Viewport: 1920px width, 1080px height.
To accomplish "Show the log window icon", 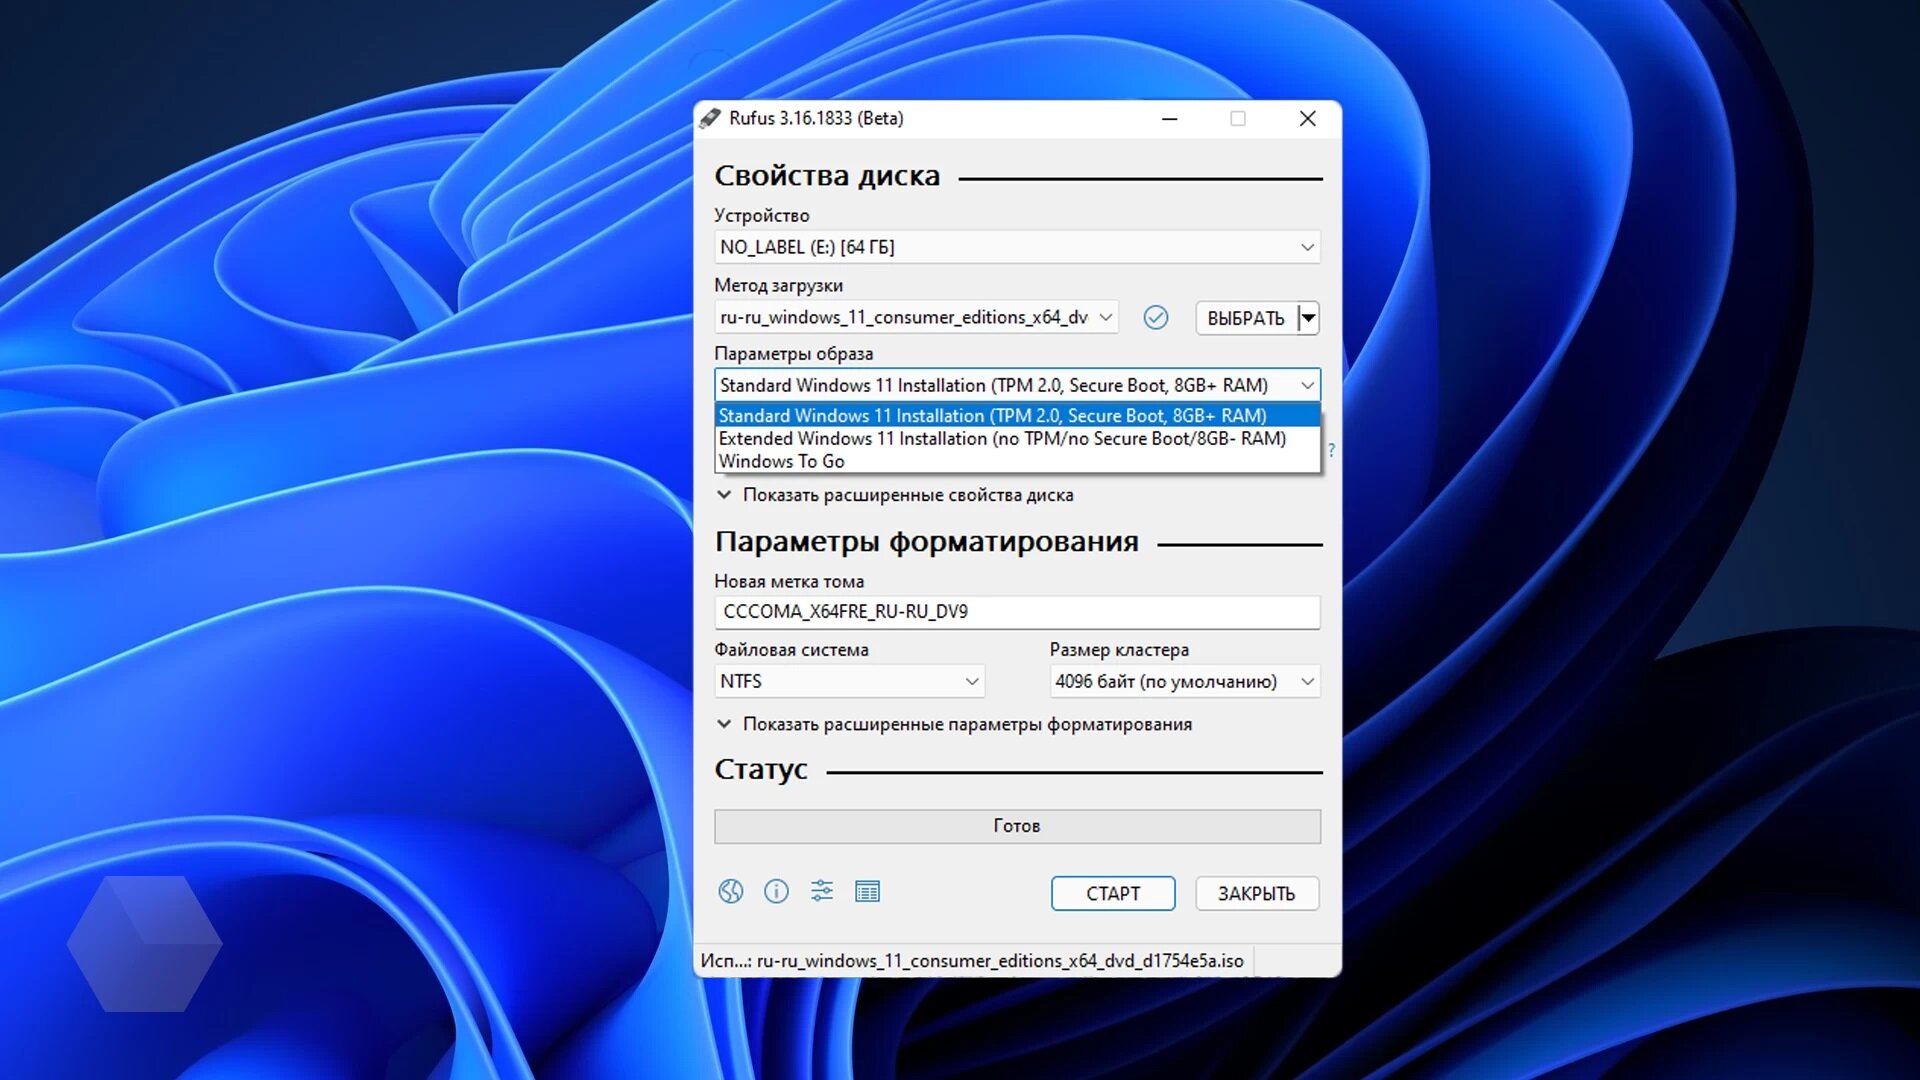I will pos(867,891).
